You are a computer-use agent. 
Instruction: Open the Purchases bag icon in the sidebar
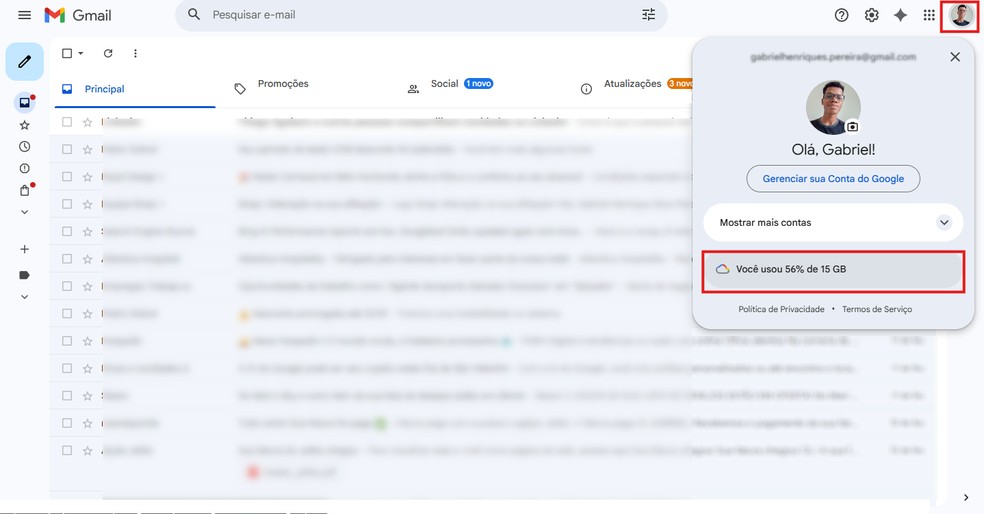[24, 190]
